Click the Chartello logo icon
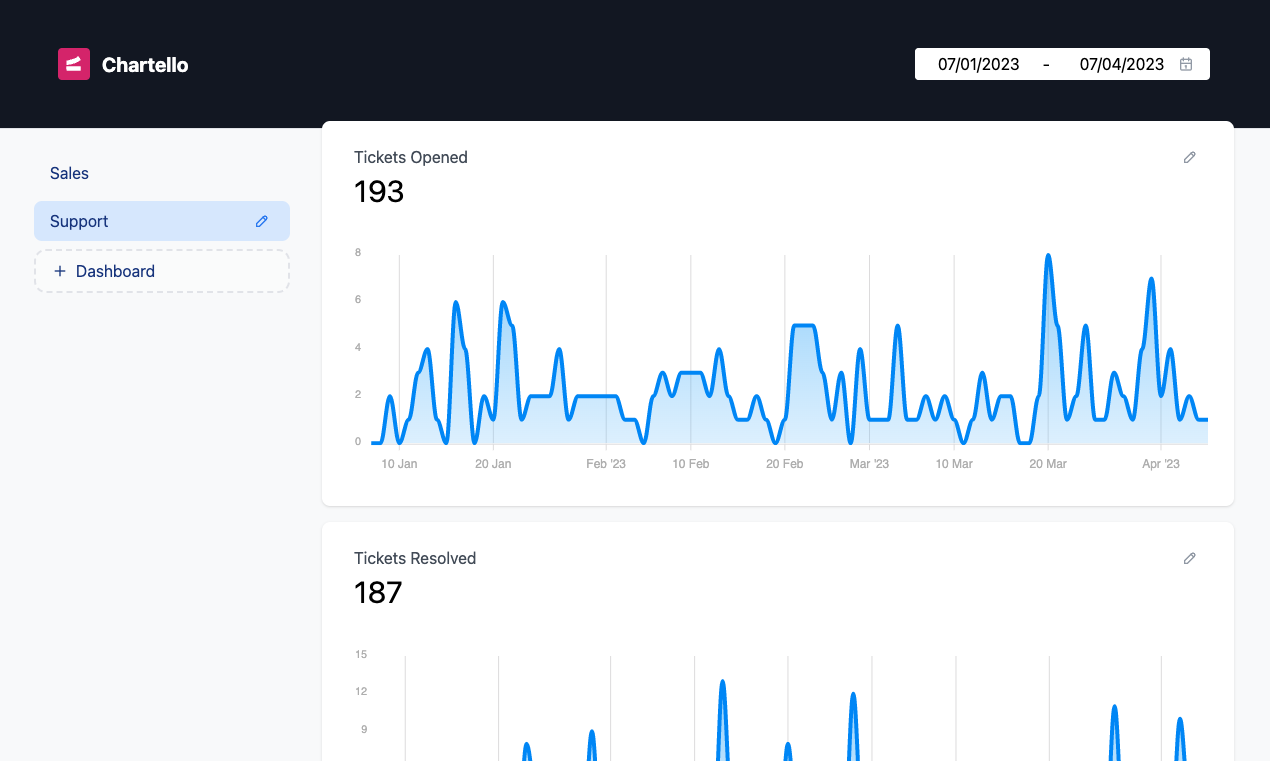Image resolution: width=1270 pixels, height=761 pixels. point(74,64)
